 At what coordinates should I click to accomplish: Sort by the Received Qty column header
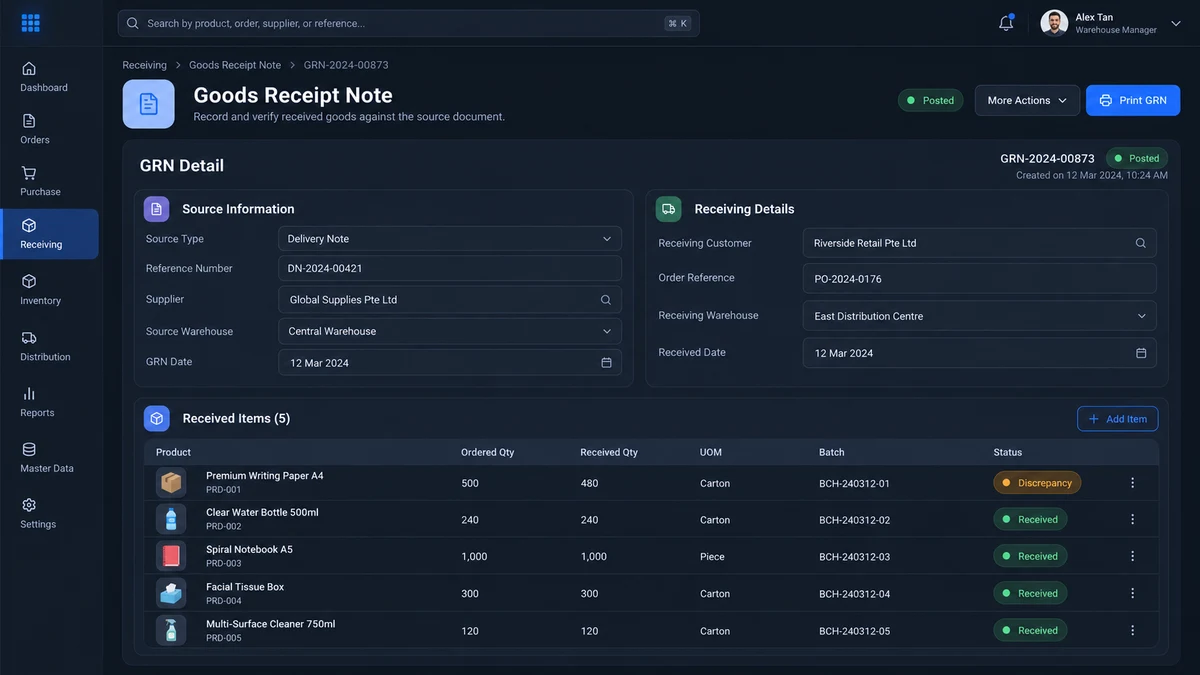coord(609,452)
